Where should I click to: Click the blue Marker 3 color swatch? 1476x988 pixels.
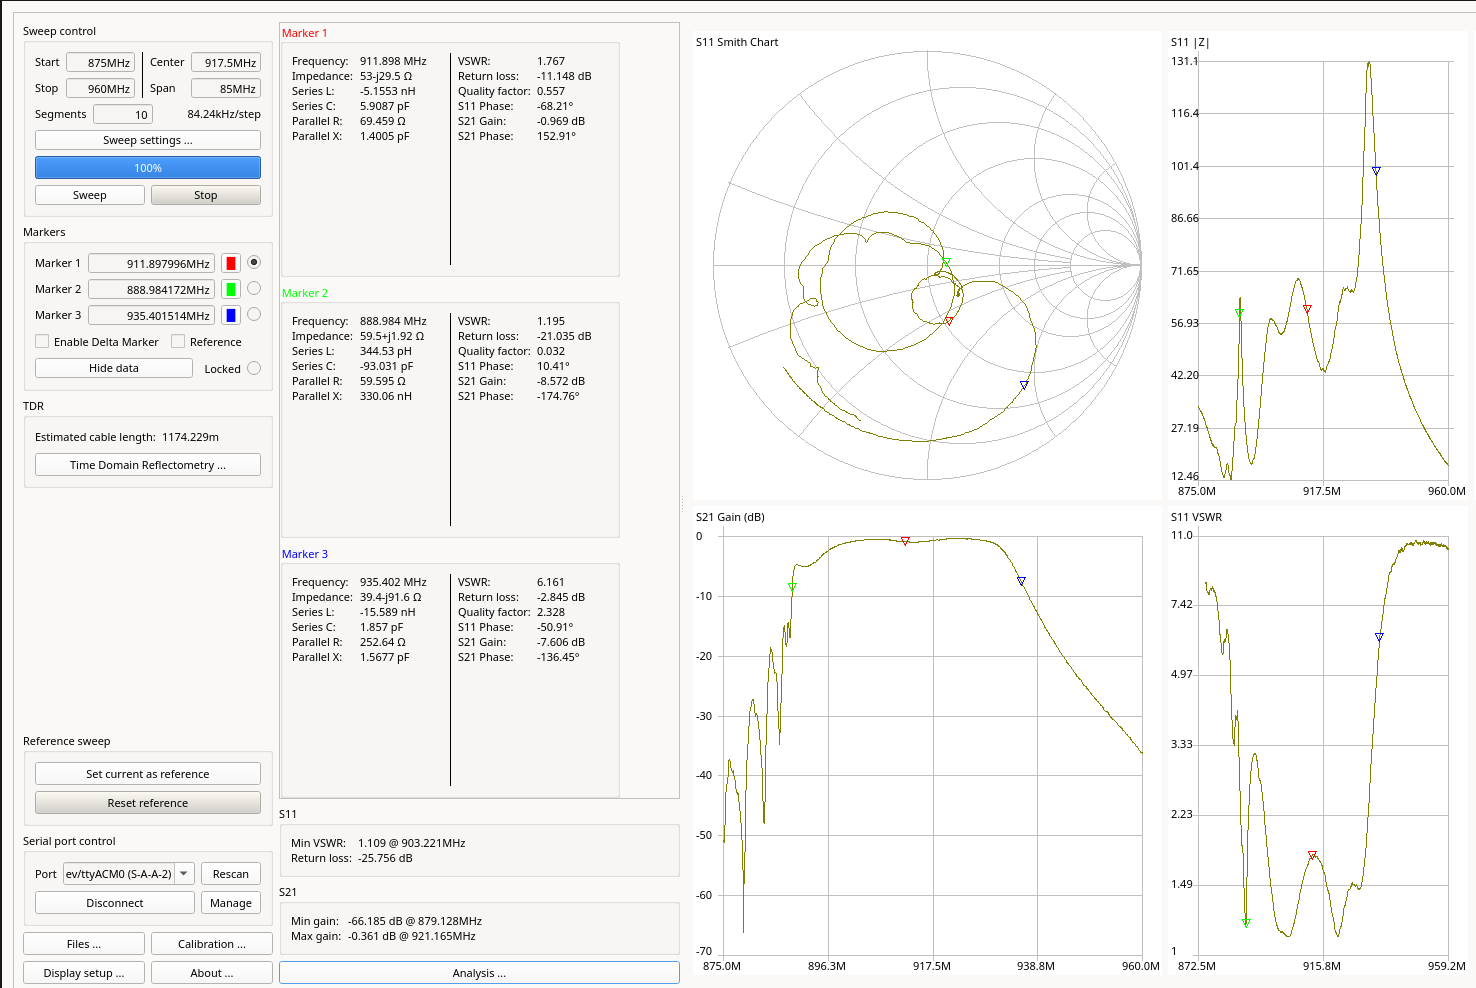click(231, 315)
